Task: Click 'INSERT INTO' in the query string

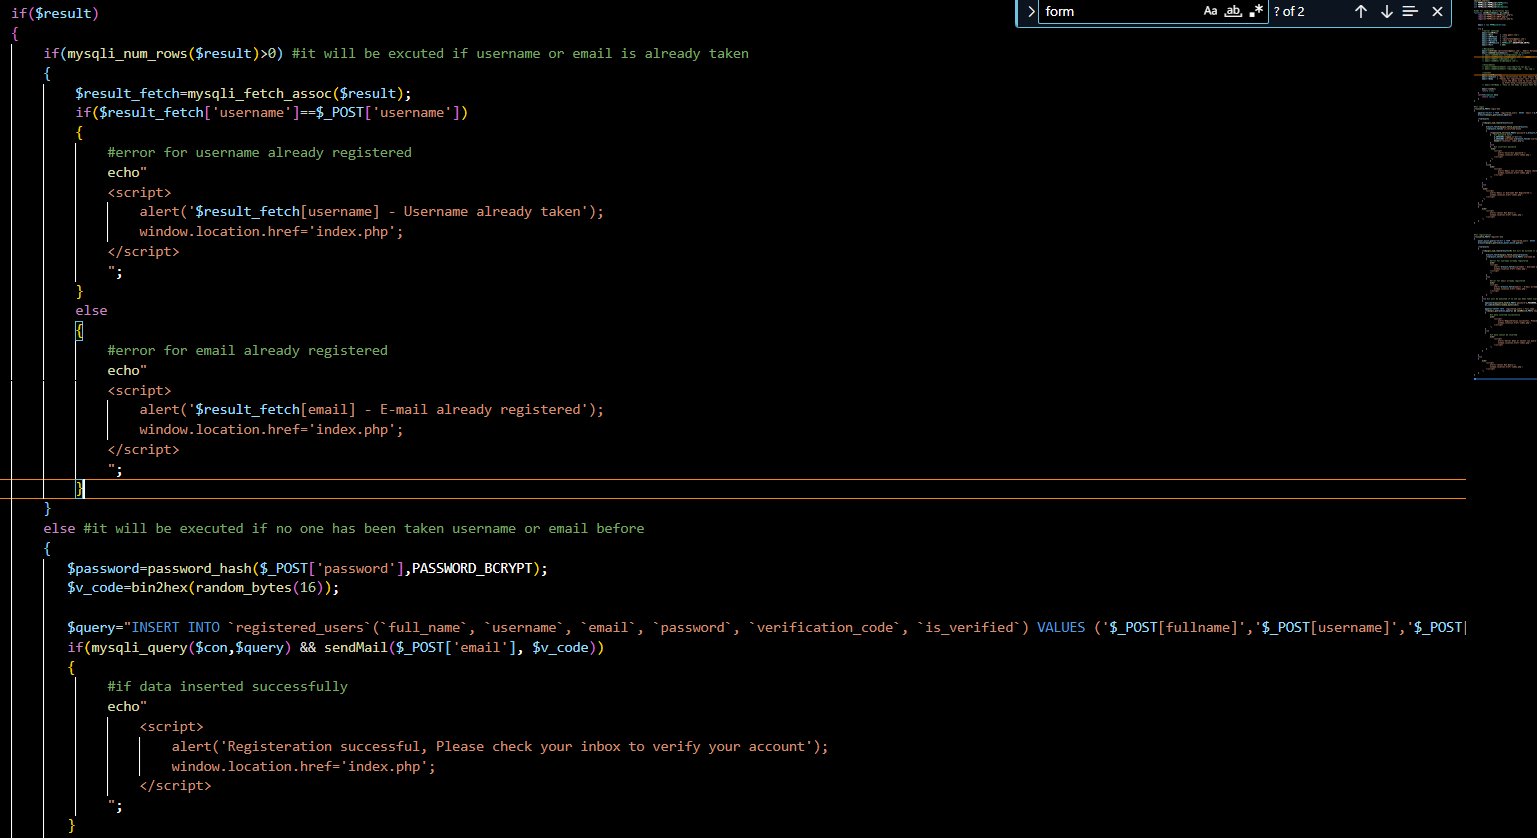Action: [x=176, y=627]
